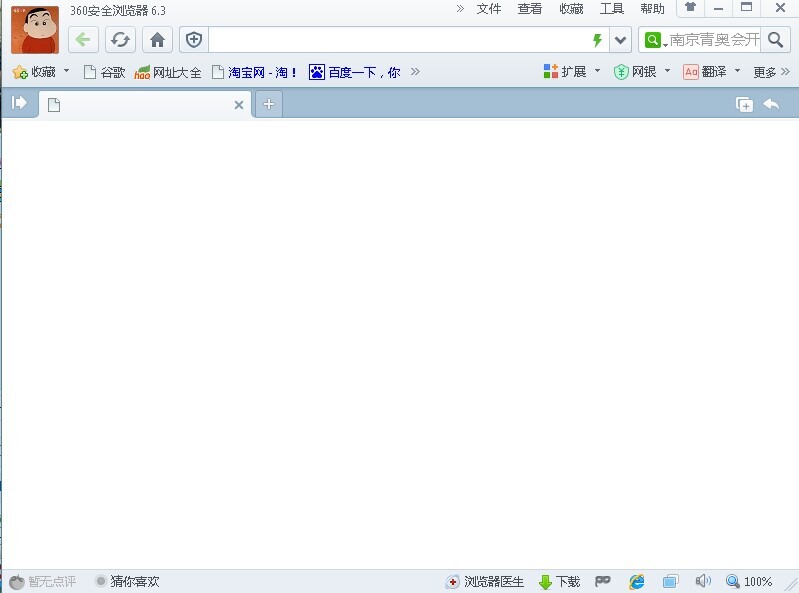
Task: Click the 100% zoom level control
Action: point(749,581)
